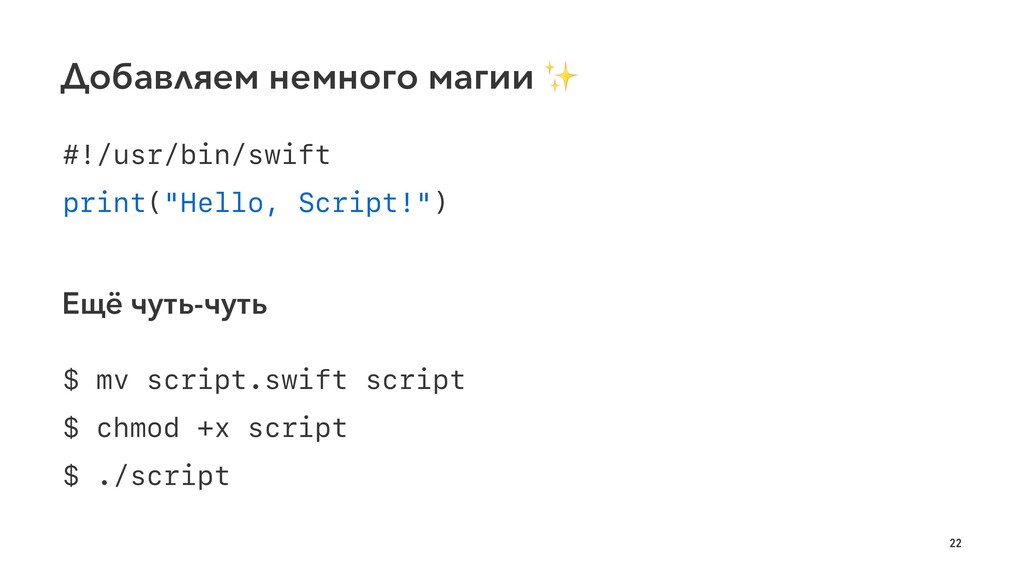Click the slide number 22

(955, 543)
